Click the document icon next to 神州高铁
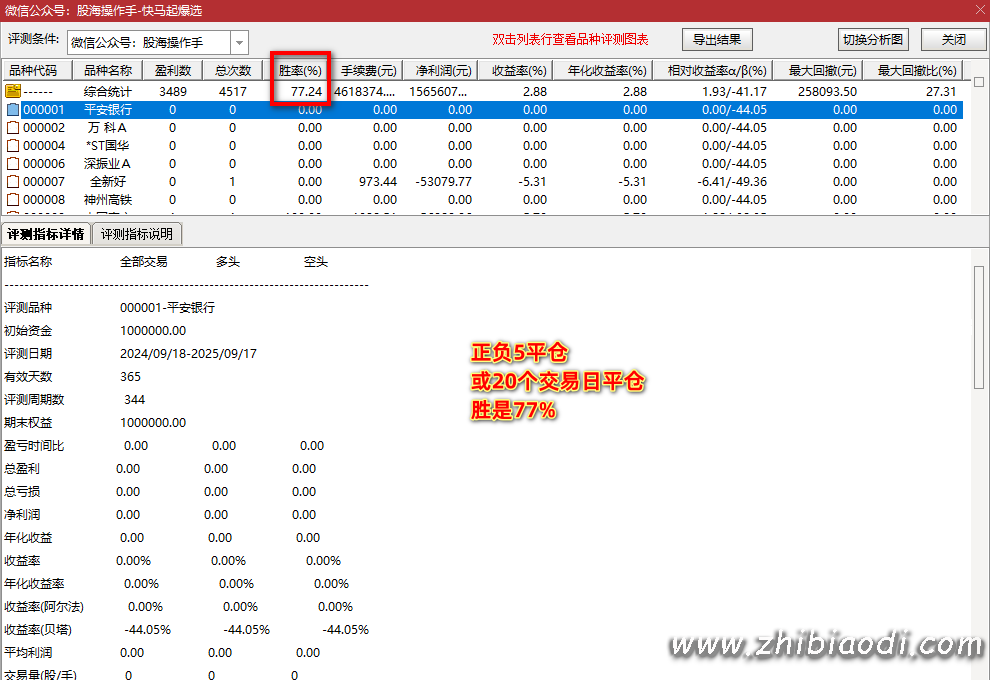 [13, 199]
